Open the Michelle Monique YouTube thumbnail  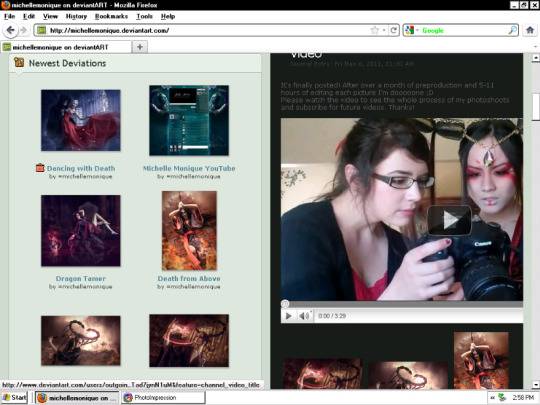click(x=189, y=120)
